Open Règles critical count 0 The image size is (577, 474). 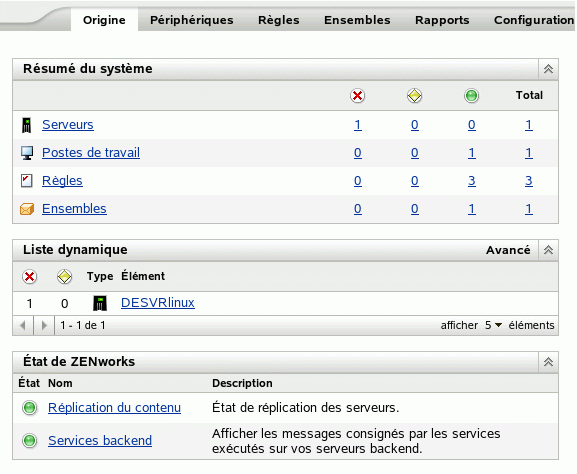coord(358,181)
